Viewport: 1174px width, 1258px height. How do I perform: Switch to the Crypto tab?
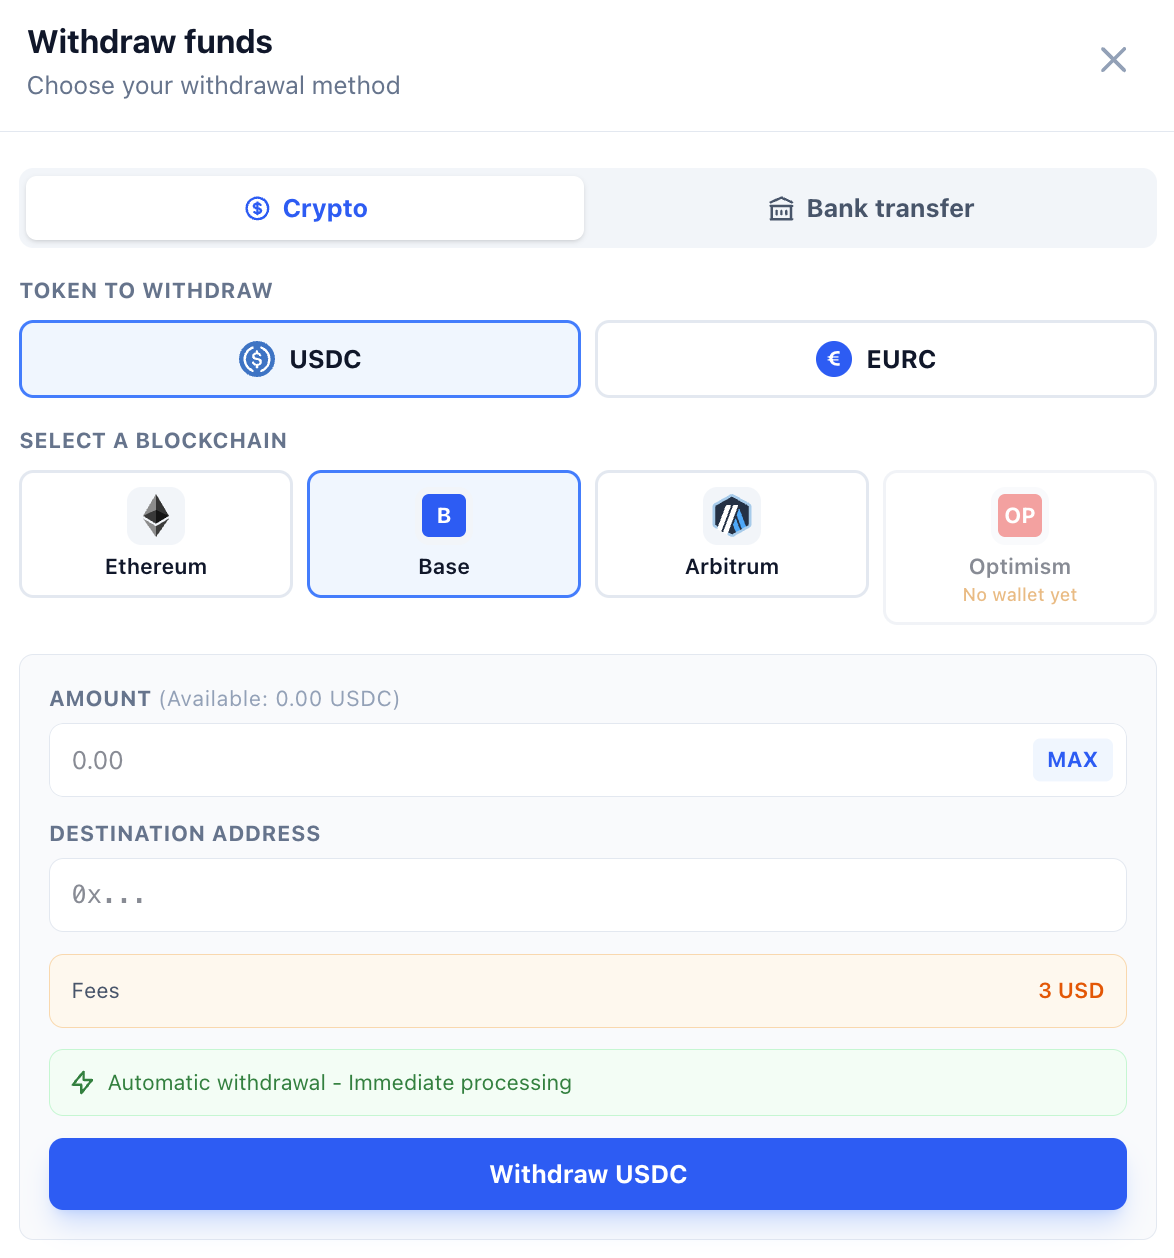305,208
